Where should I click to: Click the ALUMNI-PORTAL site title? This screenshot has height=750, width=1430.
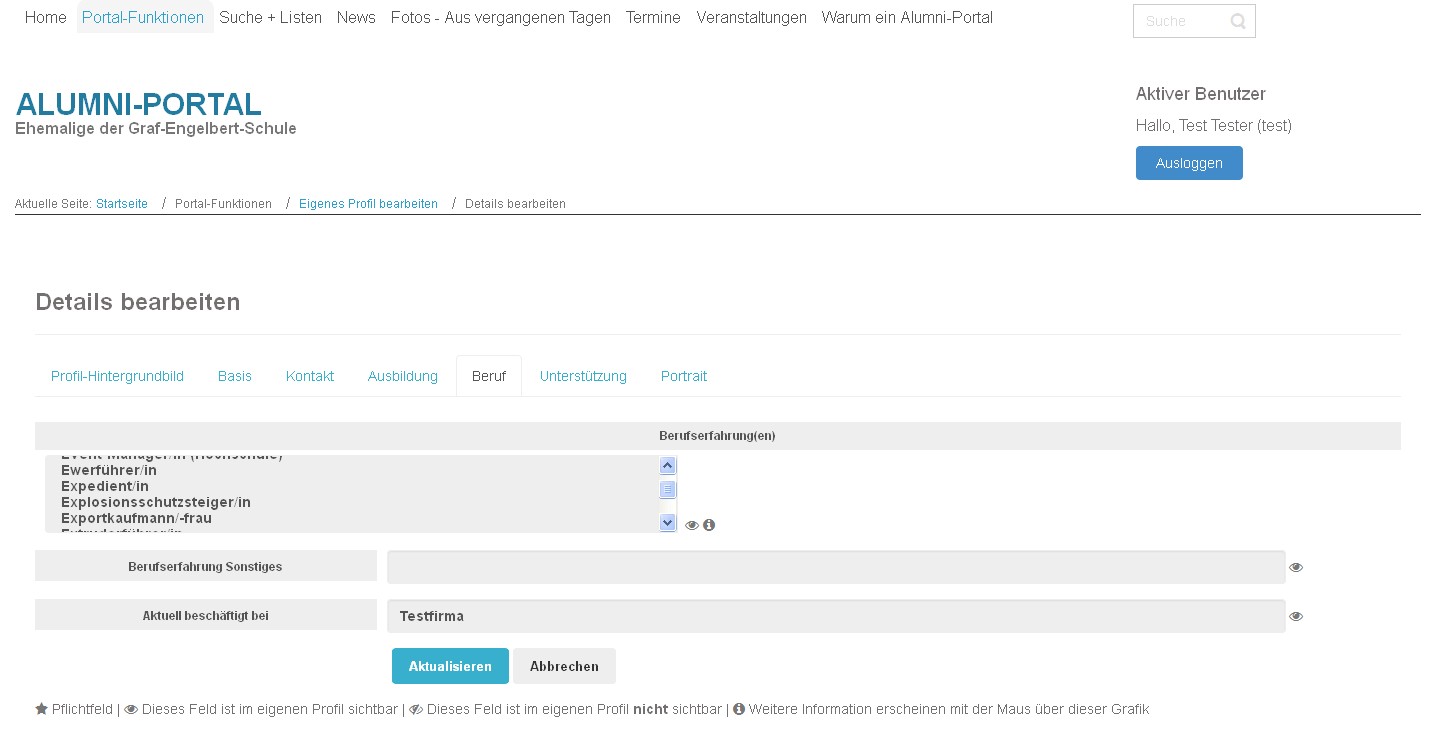138,104
